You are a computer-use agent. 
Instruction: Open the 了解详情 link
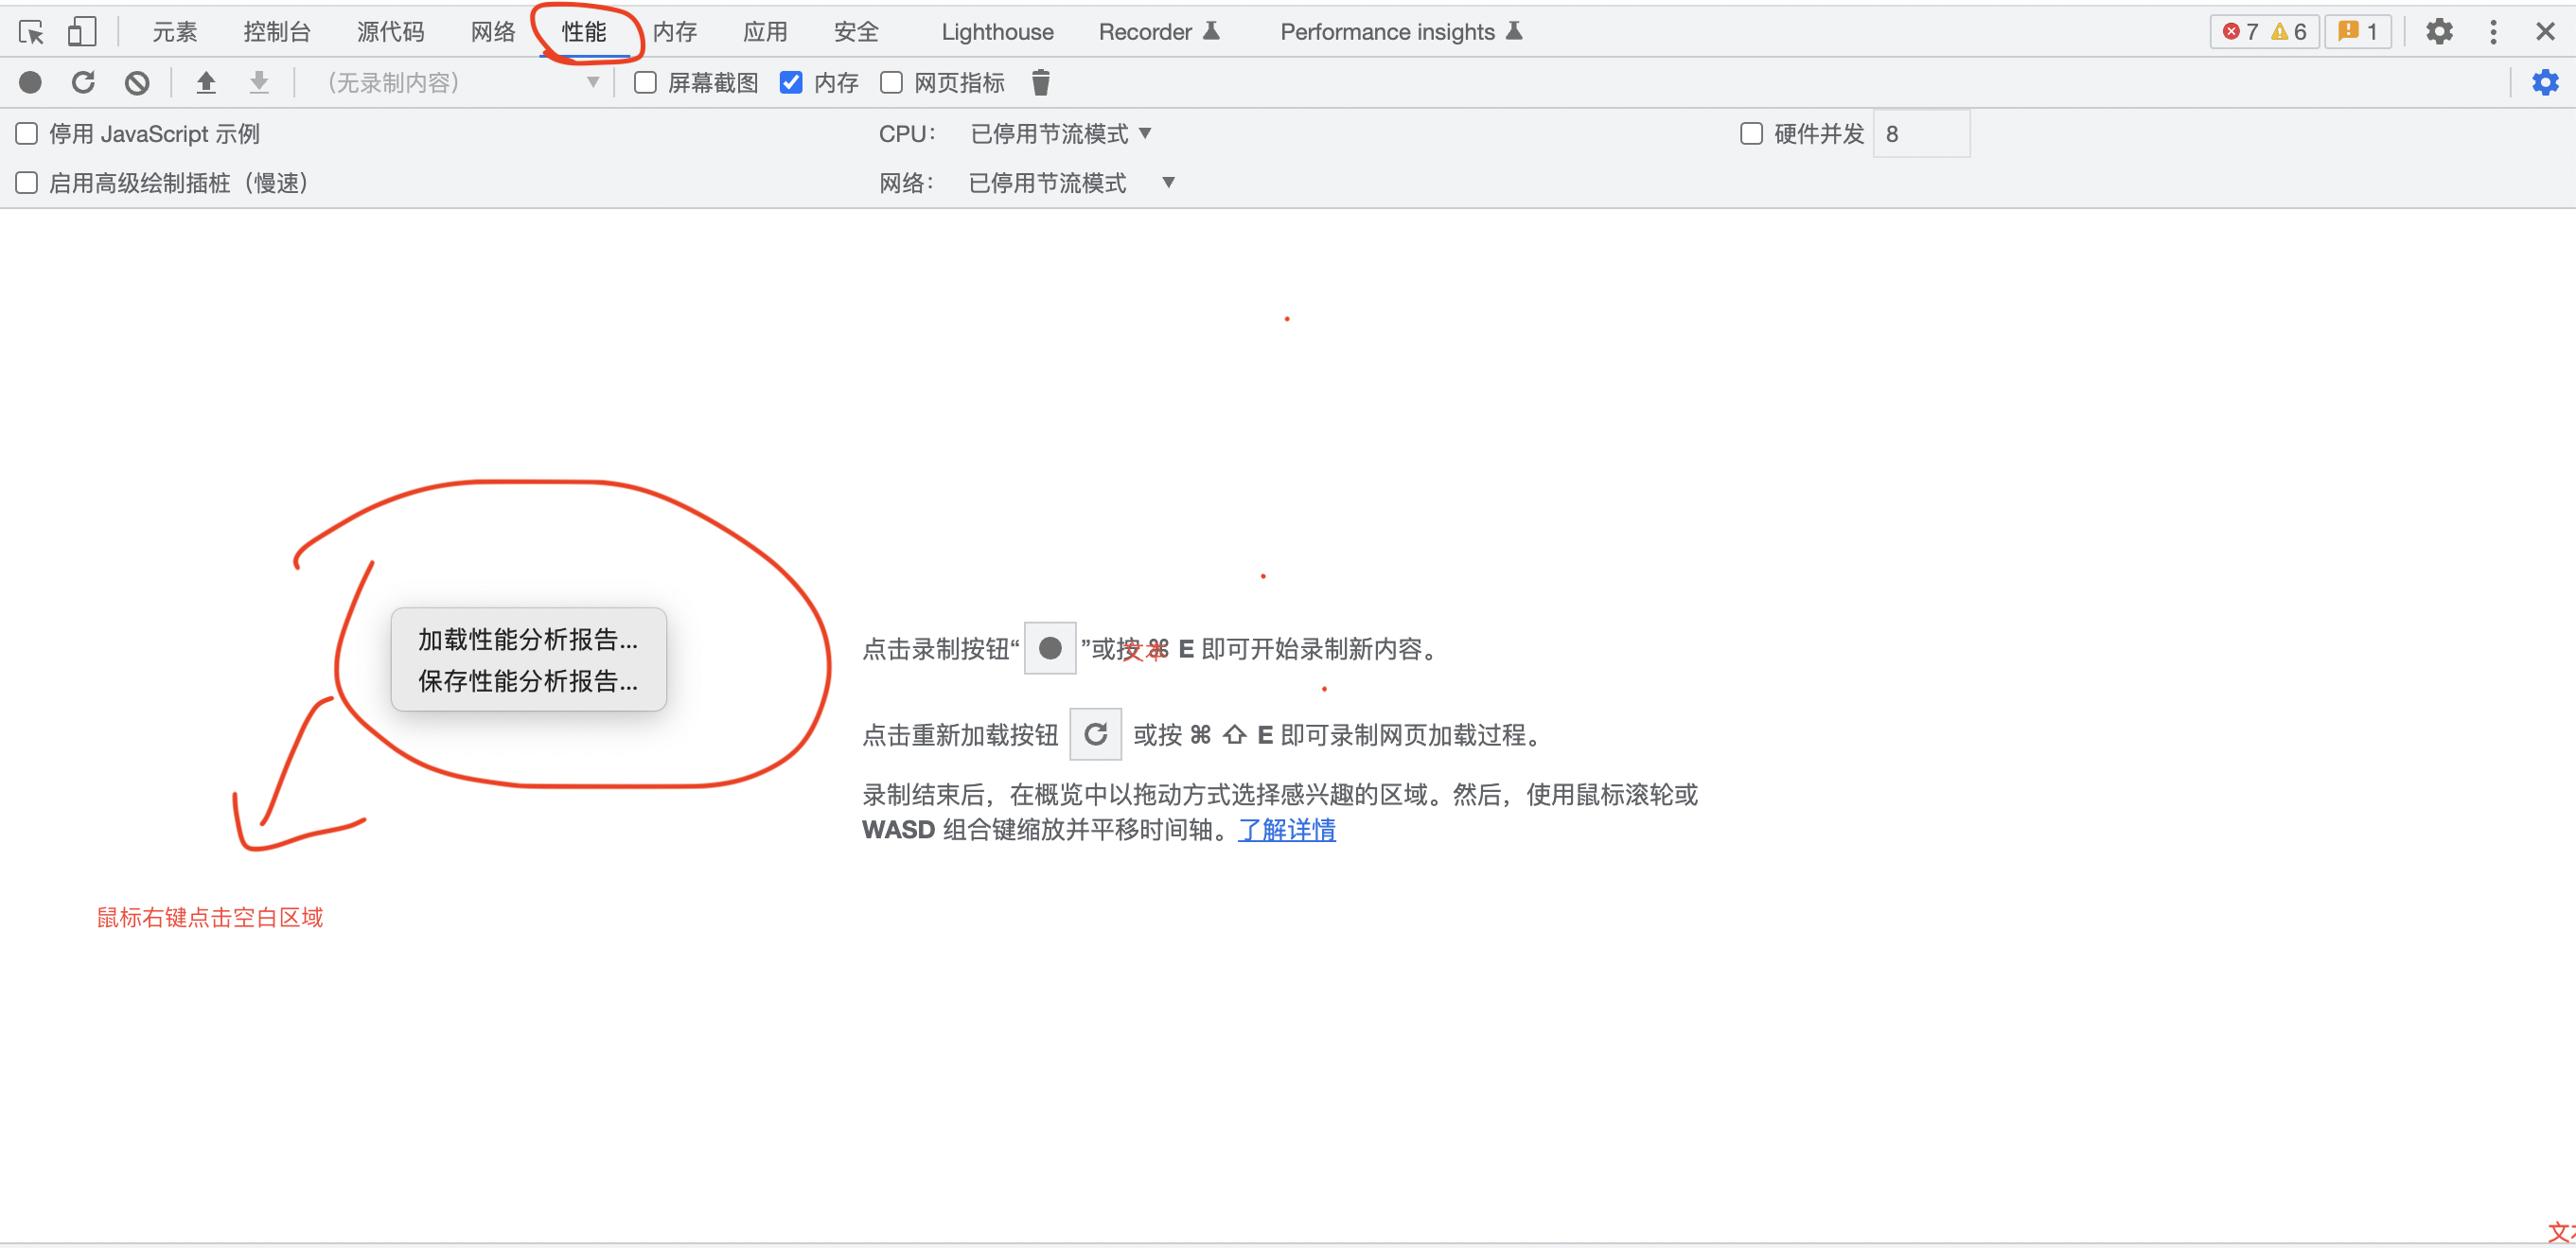pos(1286,829)
